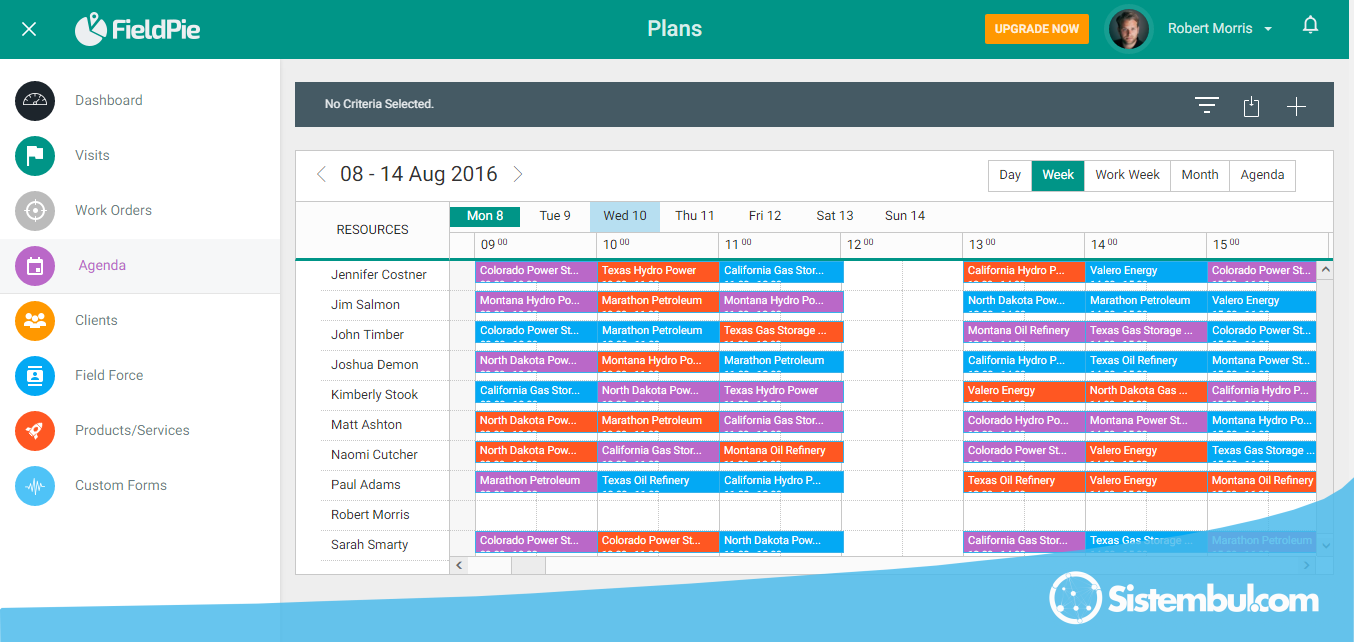The image size is (1354, 642).
Task: Open Sarah Smarty's 11:00 North Dakota appointment
Action: point(782,541)
